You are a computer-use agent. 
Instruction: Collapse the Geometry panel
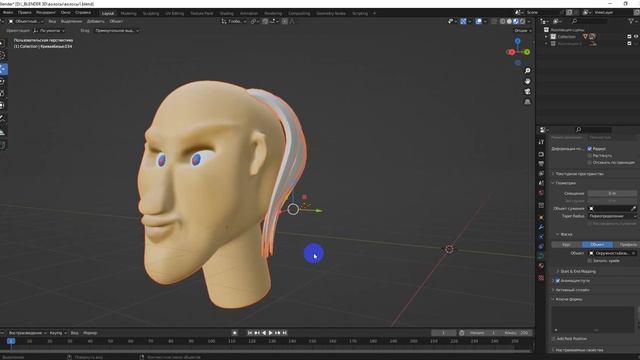point(564,183)
